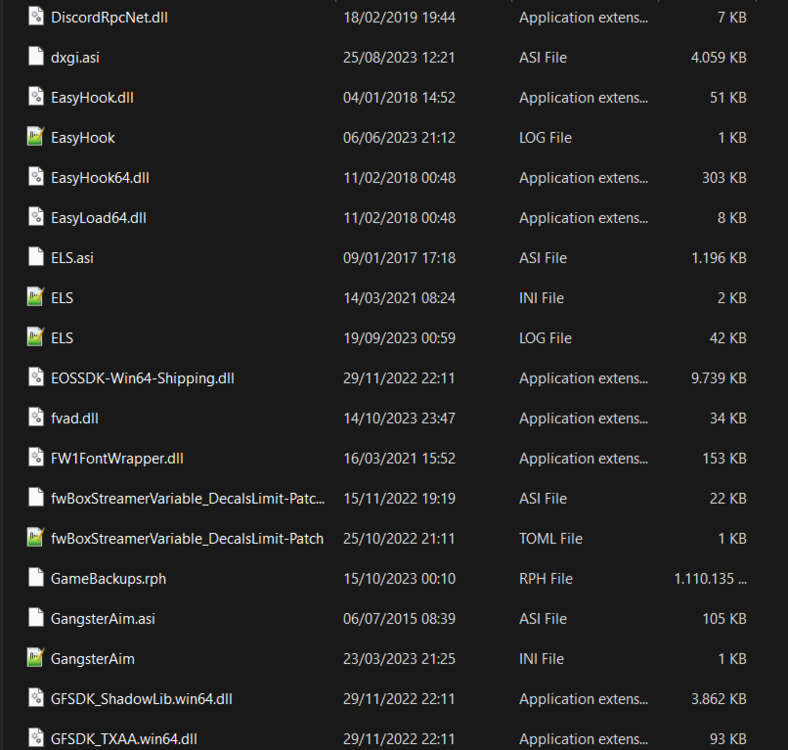
Task: Click the EasyHook.dll file name
Action: pyautogui.click(x=92, y=98)
